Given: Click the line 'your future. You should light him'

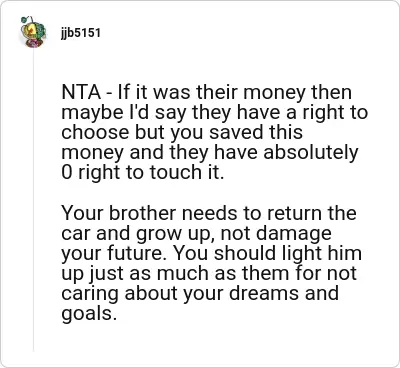Looking at the screenshot, I should click(211, 254).
